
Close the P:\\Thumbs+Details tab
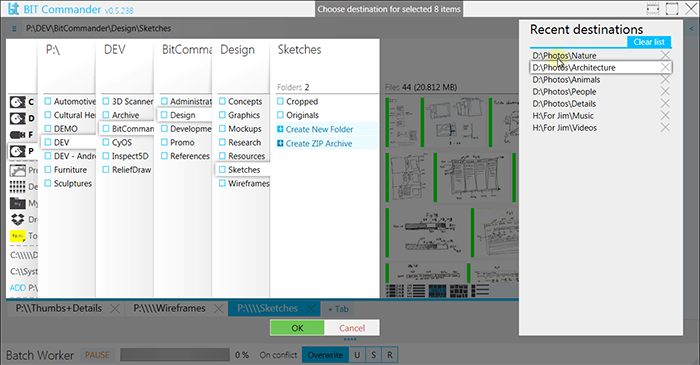pyautogui.click(x=115, y=308)
